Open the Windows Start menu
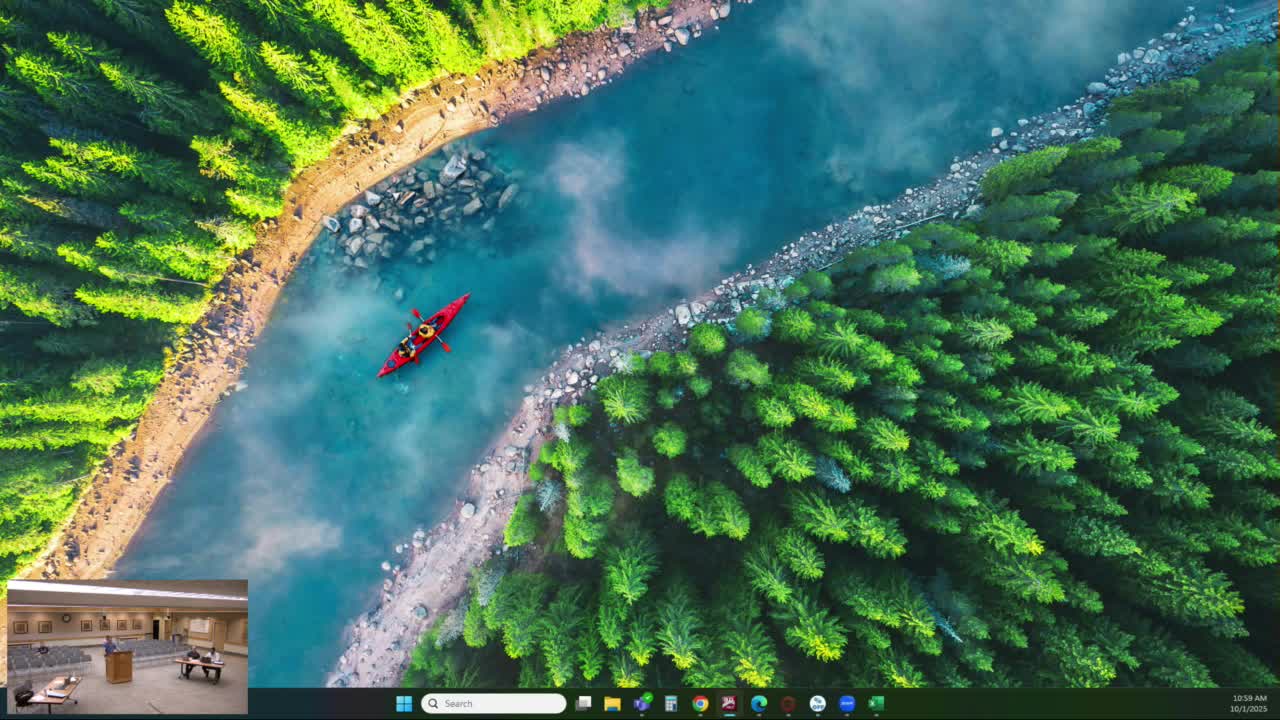Screen dimensions: 1280x720 click(404, 704)
